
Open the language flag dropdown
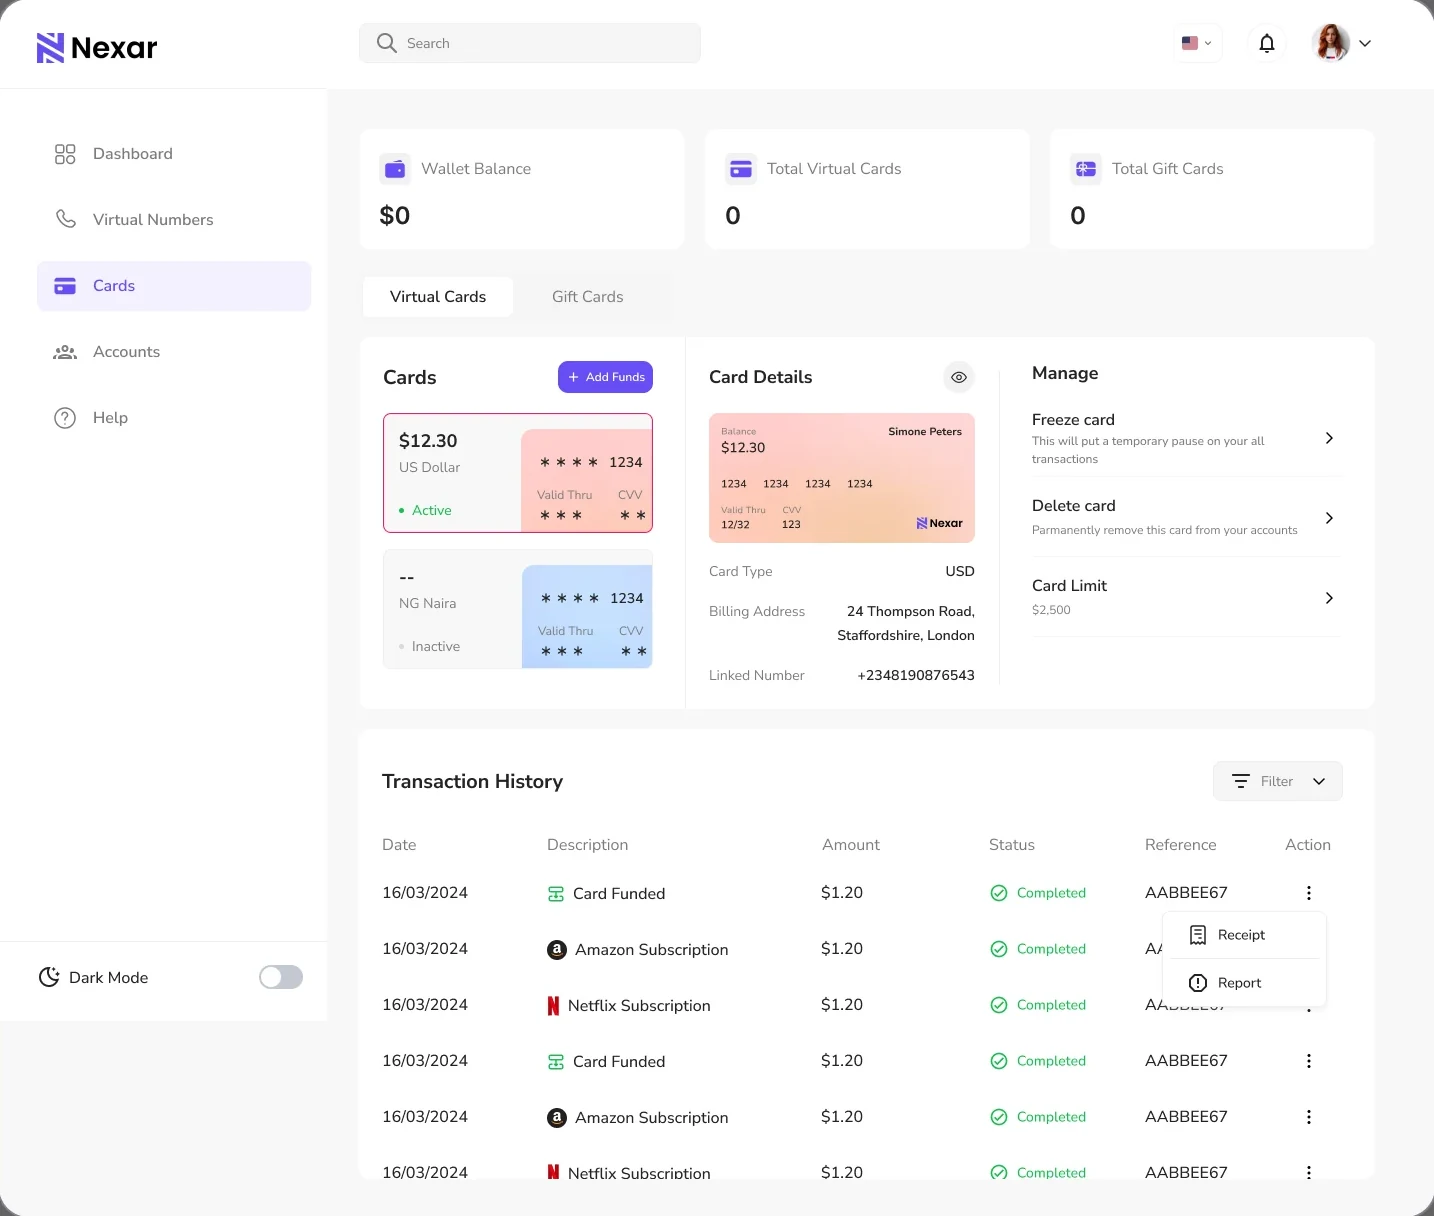coord(1197,43)
